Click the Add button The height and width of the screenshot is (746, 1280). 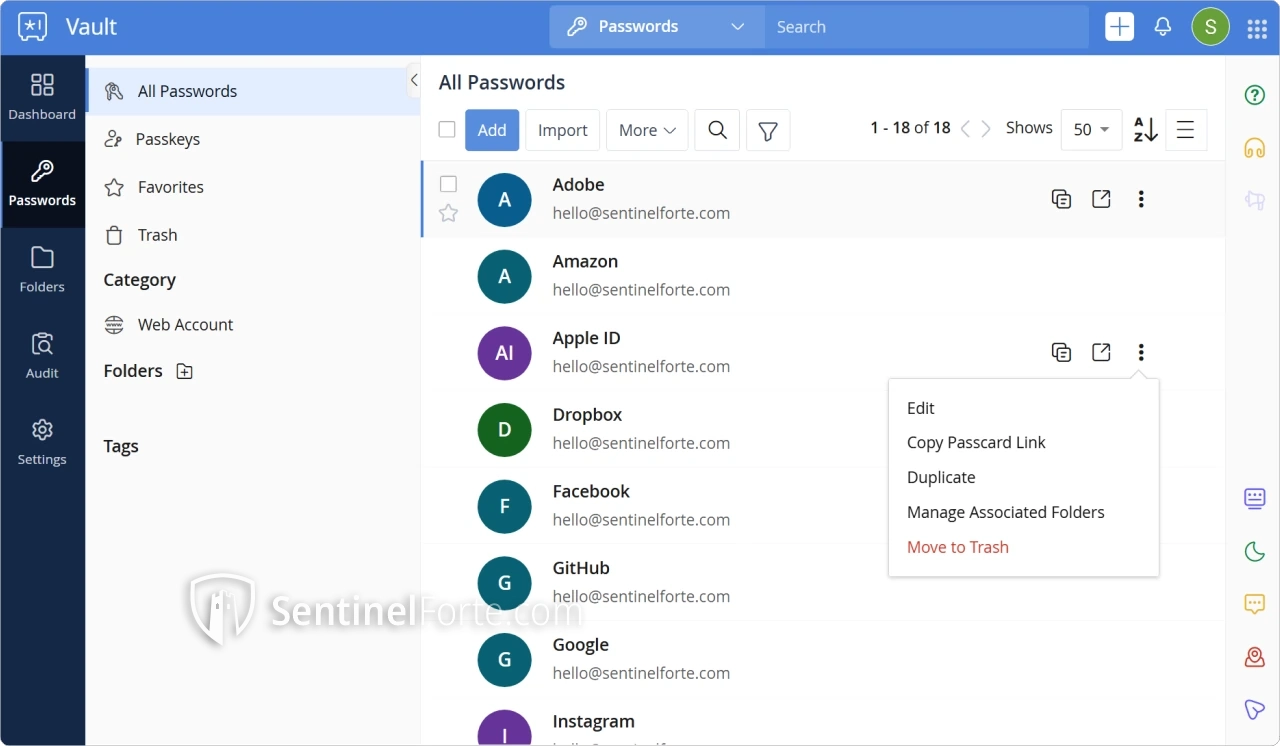click(492, 130)
